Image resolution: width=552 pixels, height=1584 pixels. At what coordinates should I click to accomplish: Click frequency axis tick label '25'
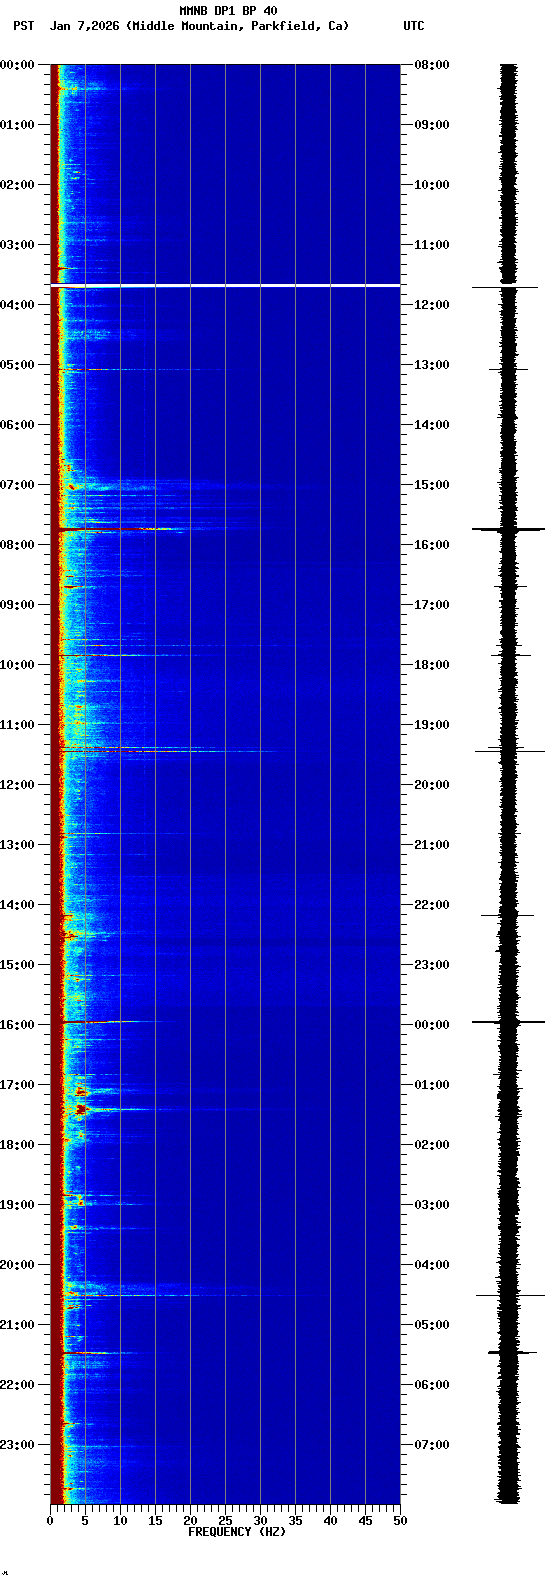click(225, 1521)
